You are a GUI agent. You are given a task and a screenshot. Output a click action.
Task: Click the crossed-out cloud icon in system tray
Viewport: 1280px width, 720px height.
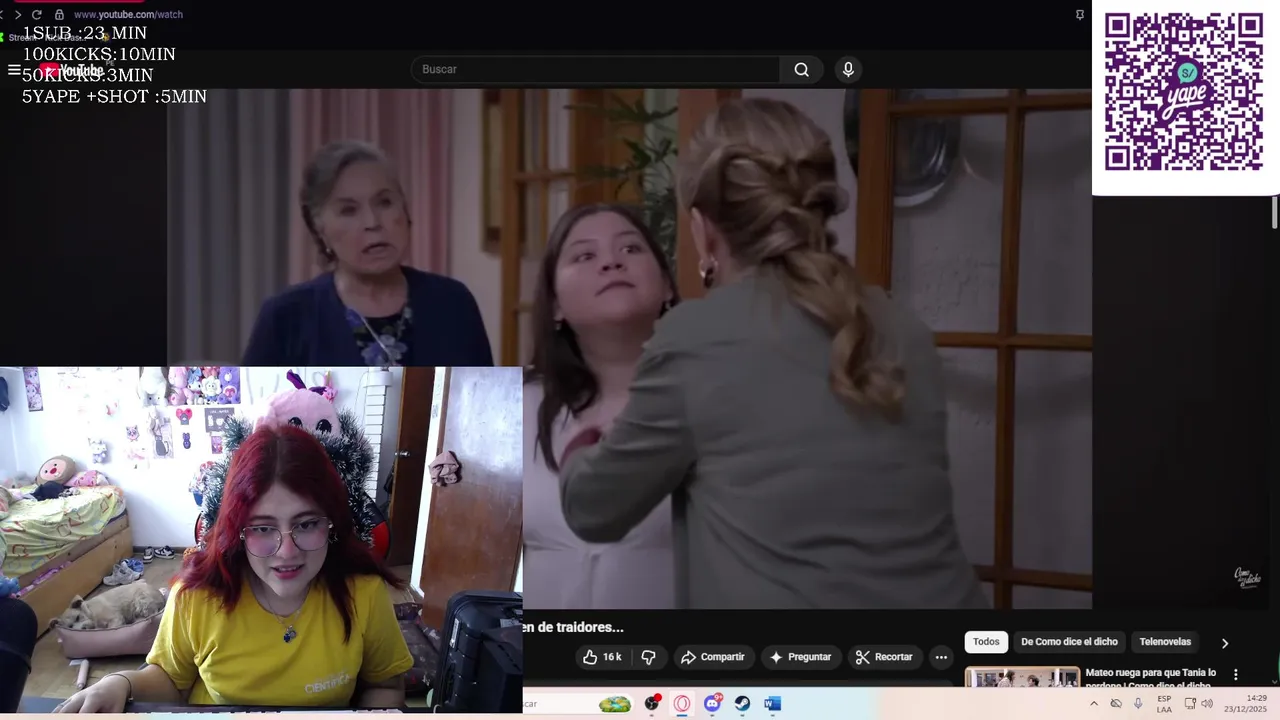1116,704
